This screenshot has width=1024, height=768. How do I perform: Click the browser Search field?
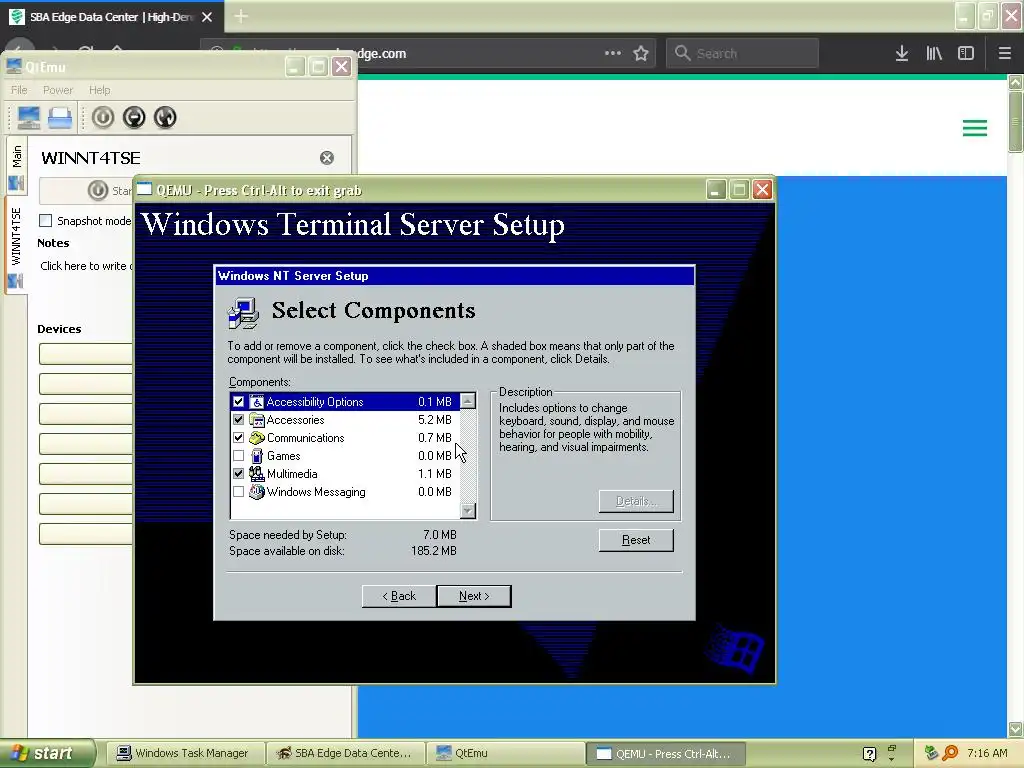pyautogui.click(x=742, y=54)
